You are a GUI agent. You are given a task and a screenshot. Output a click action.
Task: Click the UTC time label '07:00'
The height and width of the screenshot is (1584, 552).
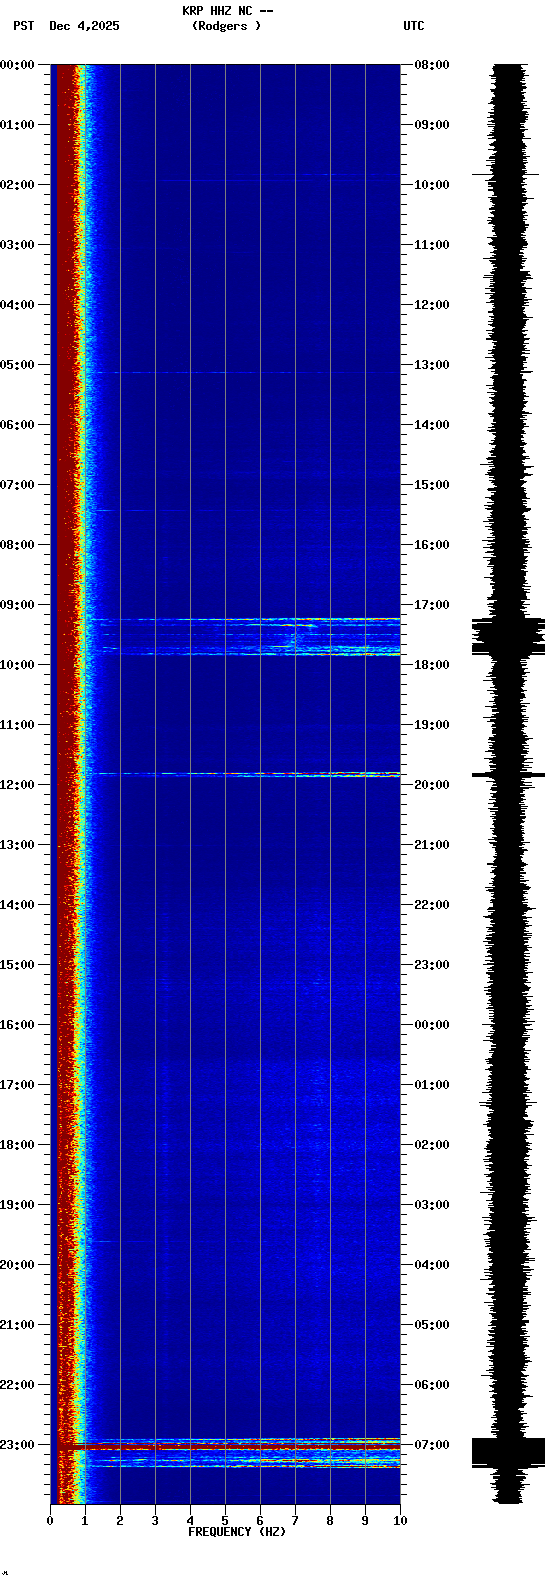(x=432, y=1445)
